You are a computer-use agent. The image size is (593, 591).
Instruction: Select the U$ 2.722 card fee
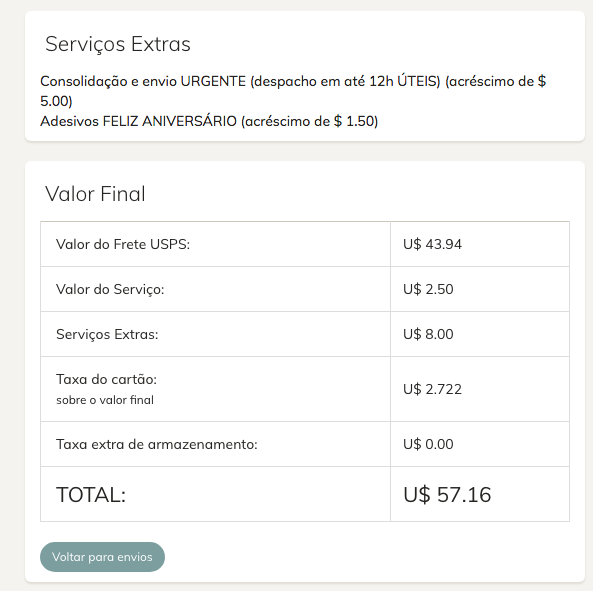pyautogui.click(x=432, y=389)
